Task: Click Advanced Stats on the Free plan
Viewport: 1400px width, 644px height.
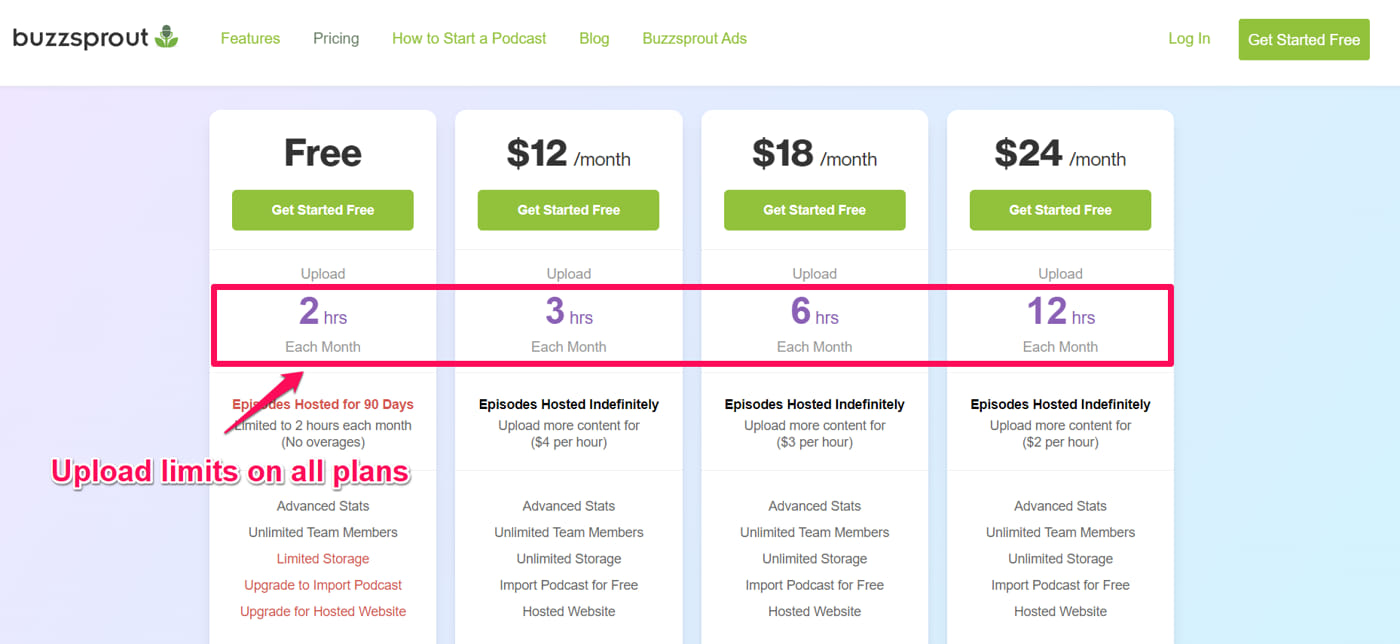Action: (x=322, y=505)
